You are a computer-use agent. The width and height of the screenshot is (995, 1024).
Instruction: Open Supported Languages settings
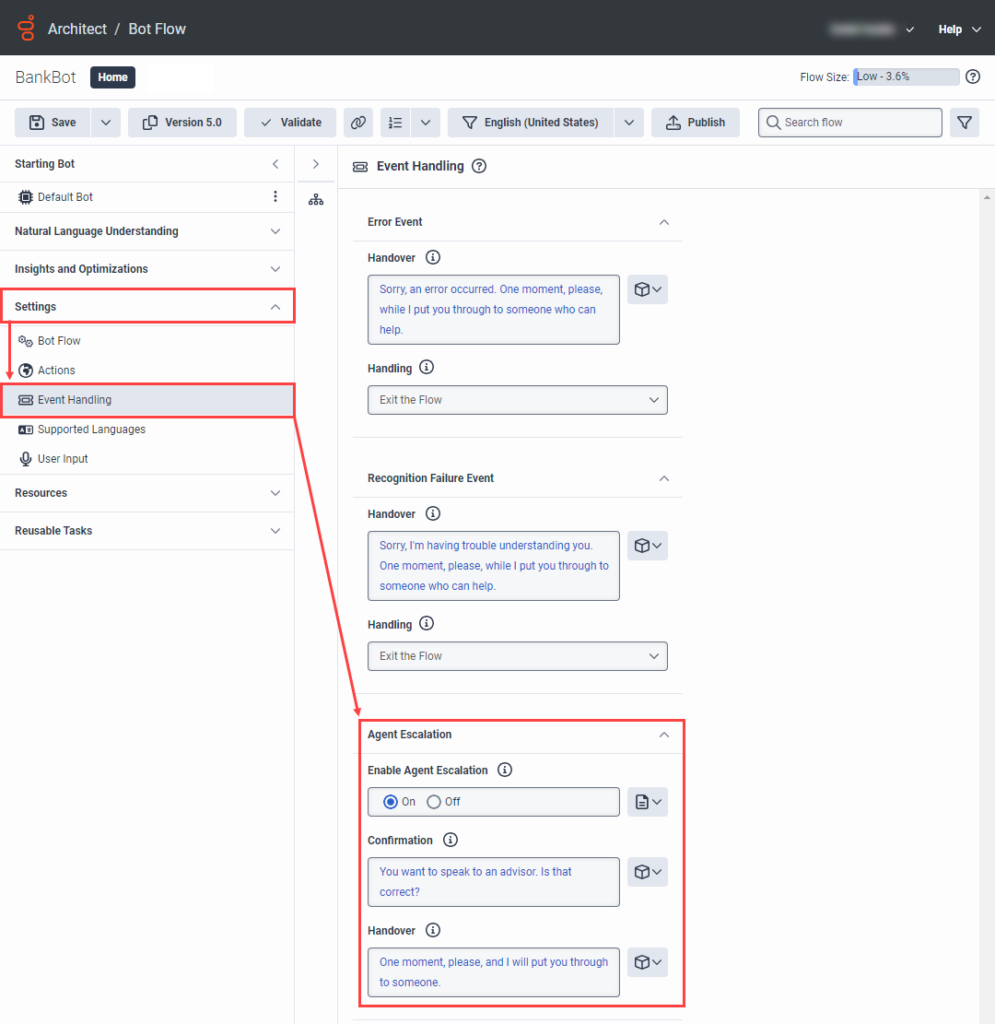[x=91, y=429]
